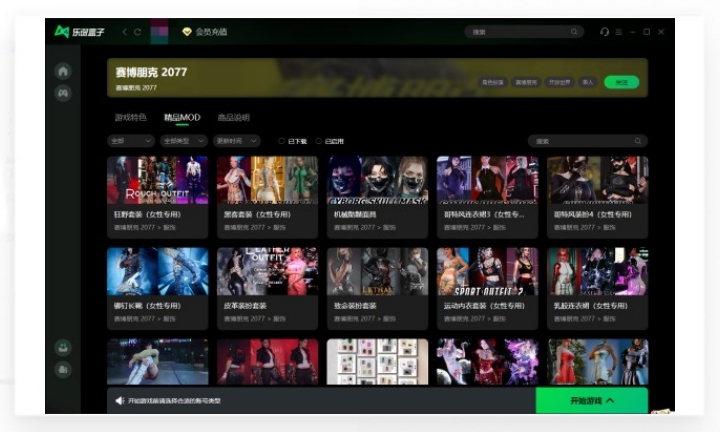This screenshot has height=432, width=720.
Task: Open 会员充值 membership recharge
Action: click(x=211, y=32)
